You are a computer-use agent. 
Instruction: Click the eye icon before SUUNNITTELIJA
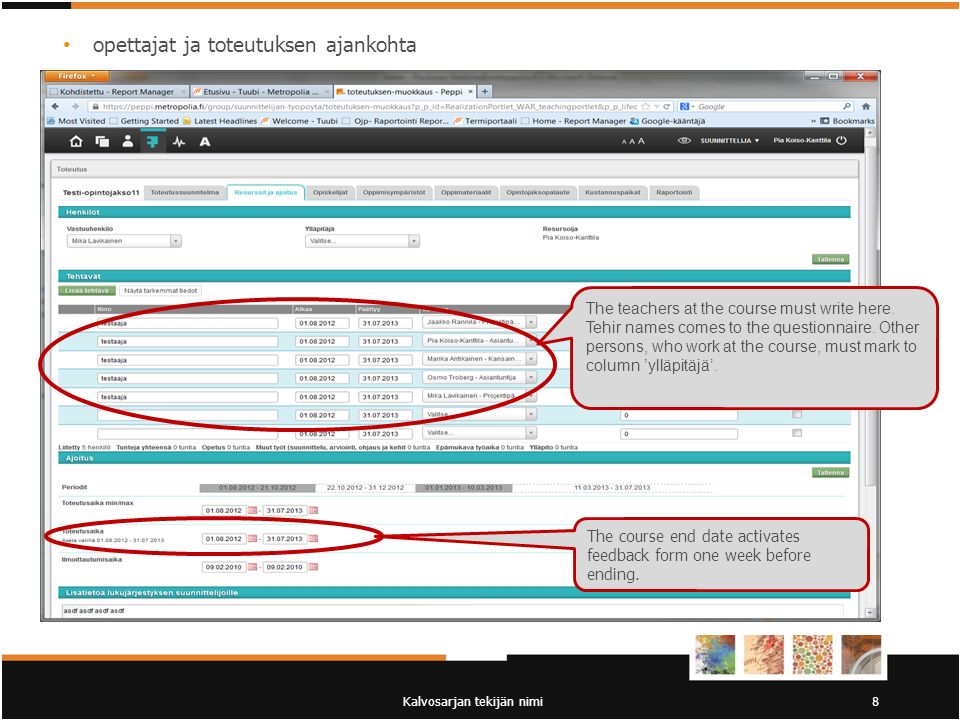click(x=684, y=141)
